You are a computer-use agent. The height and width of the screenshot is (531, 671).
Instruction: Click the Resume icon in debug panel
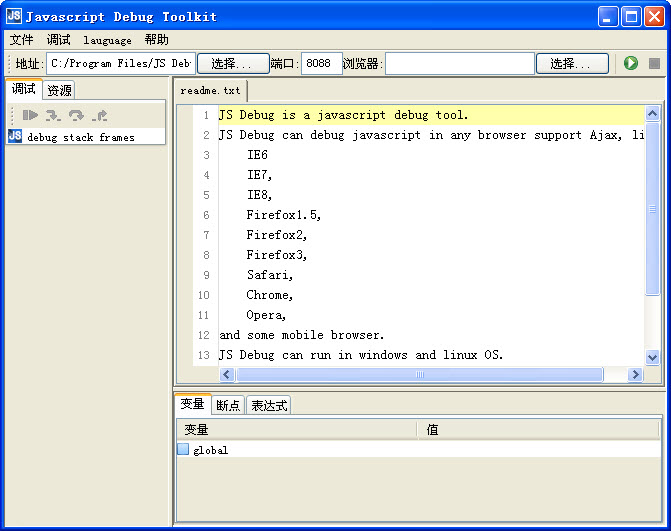(30, 115)
